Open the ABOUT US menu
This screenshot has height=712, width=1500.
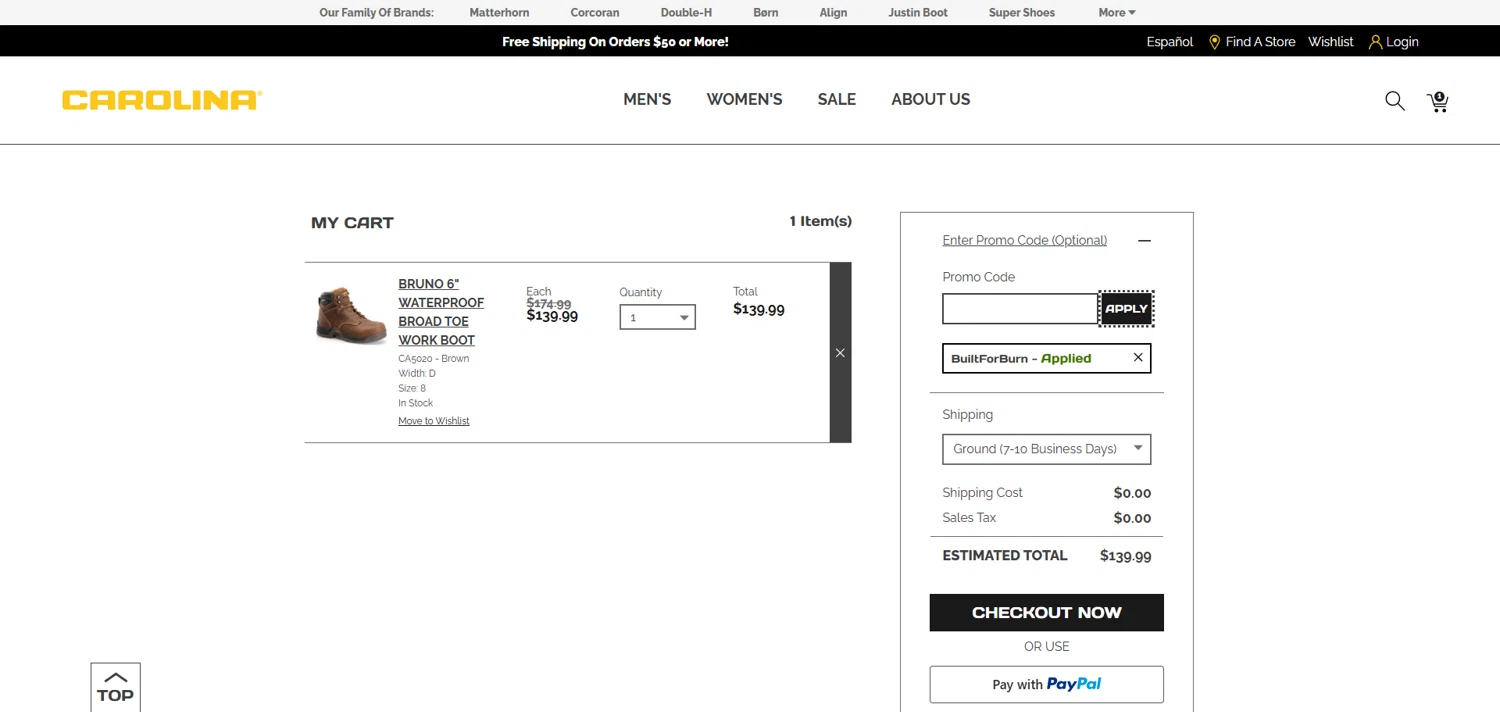(x=930, y=99)
